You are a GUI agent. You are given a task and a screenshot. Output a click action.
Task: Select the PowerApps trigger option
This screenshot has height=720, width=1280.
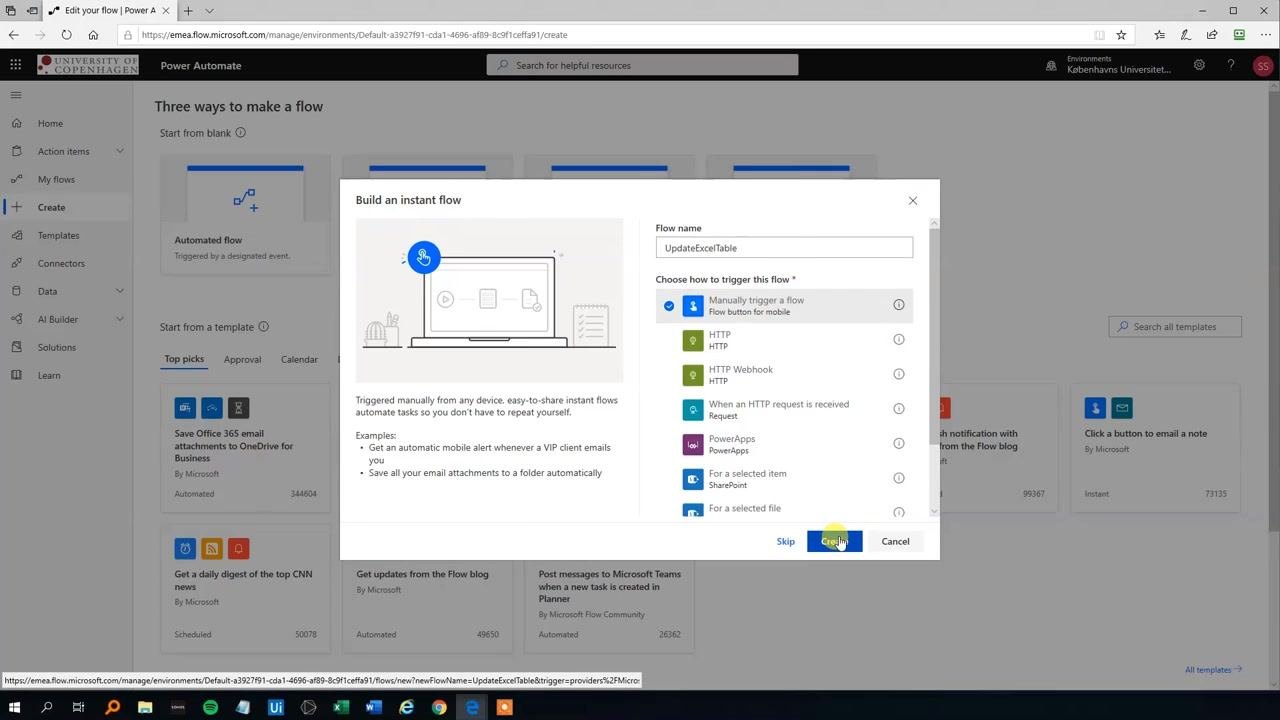click(x=784, y=444)
